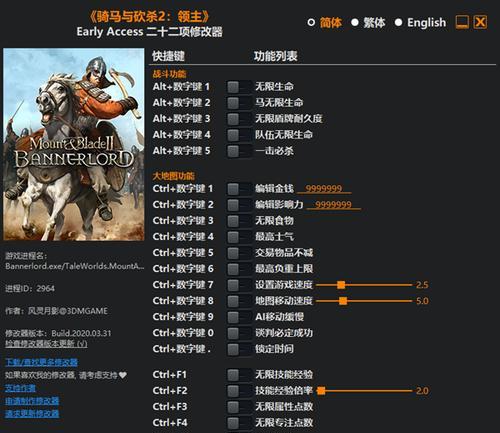Enable 无限盾牌耐久度 toggle

click(x=239, y=119)
